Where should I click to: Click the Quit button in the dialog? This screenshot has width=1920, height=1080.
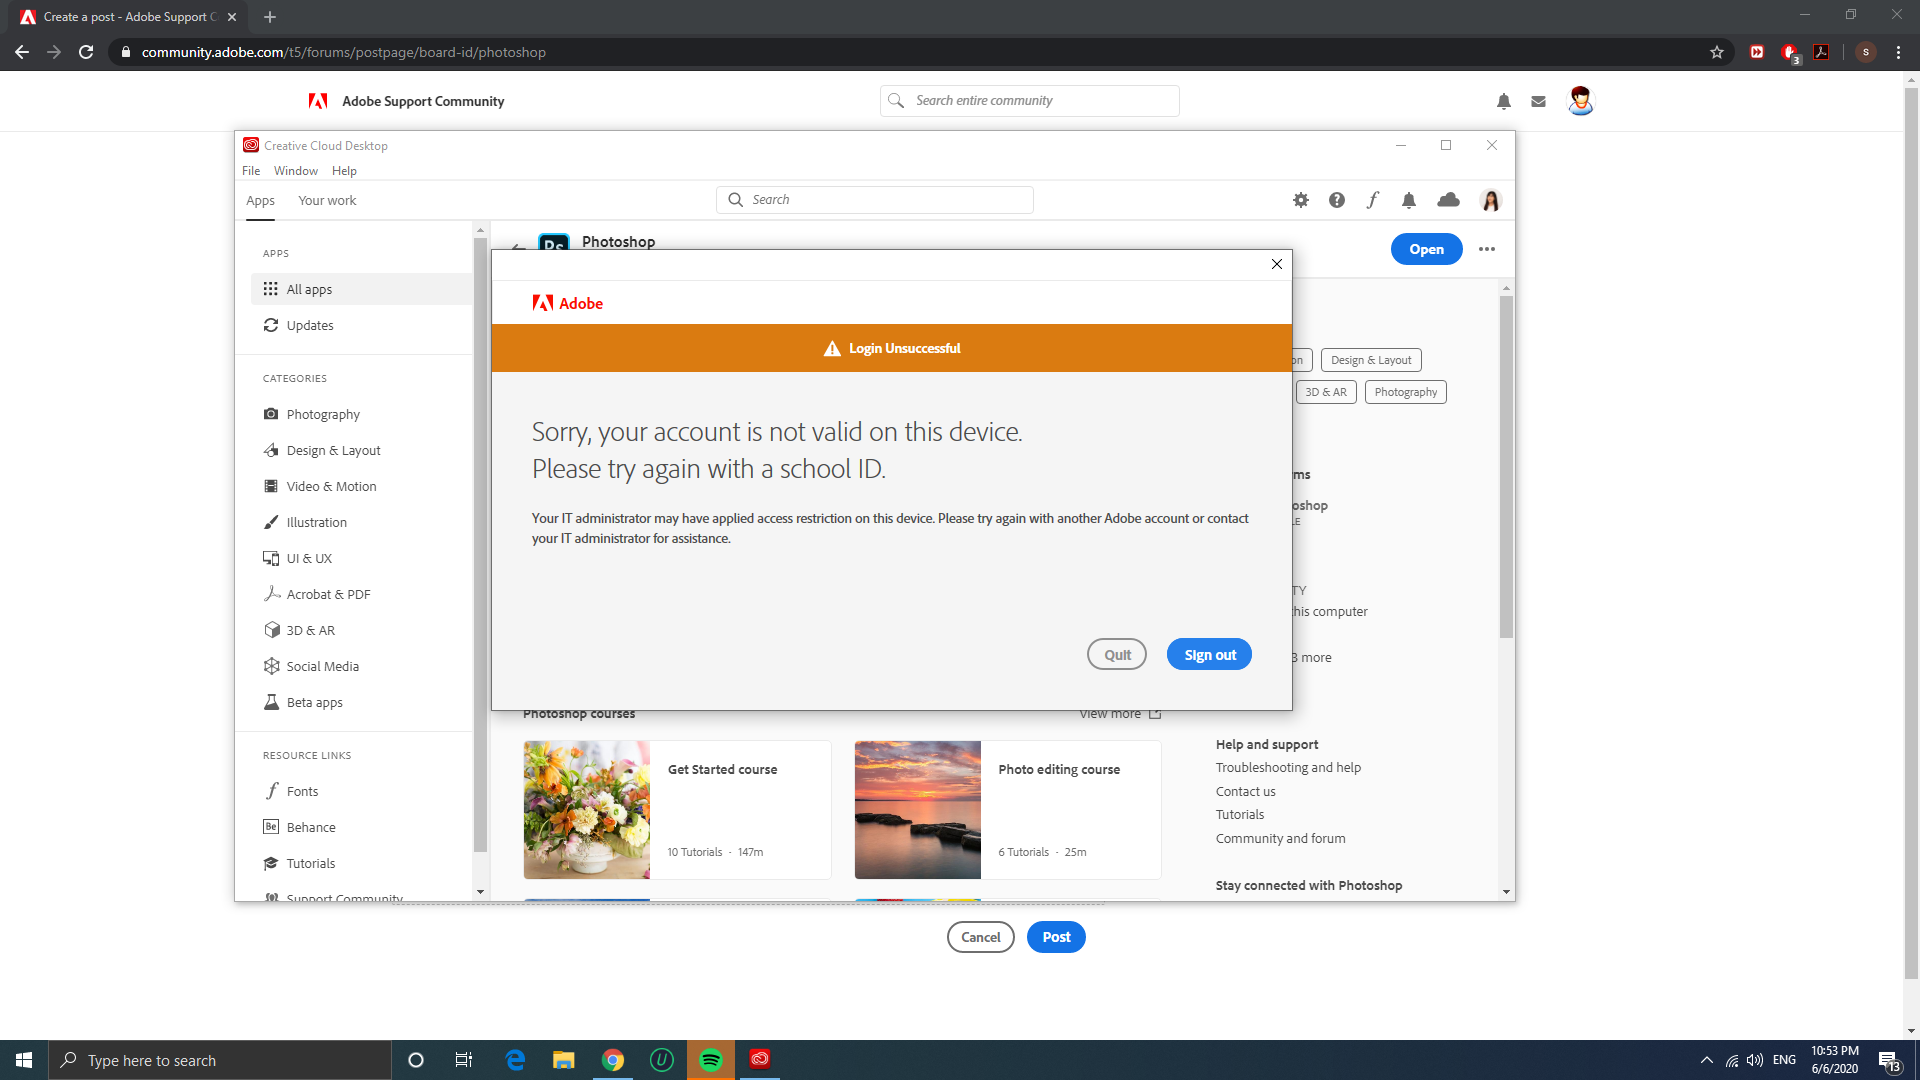click(1117, 654)
